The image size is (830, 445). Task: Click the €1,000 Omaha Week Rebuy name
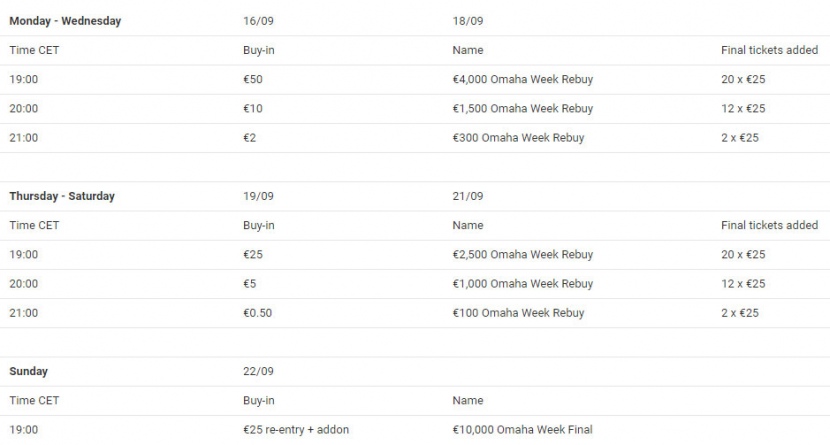coord(522,284)
